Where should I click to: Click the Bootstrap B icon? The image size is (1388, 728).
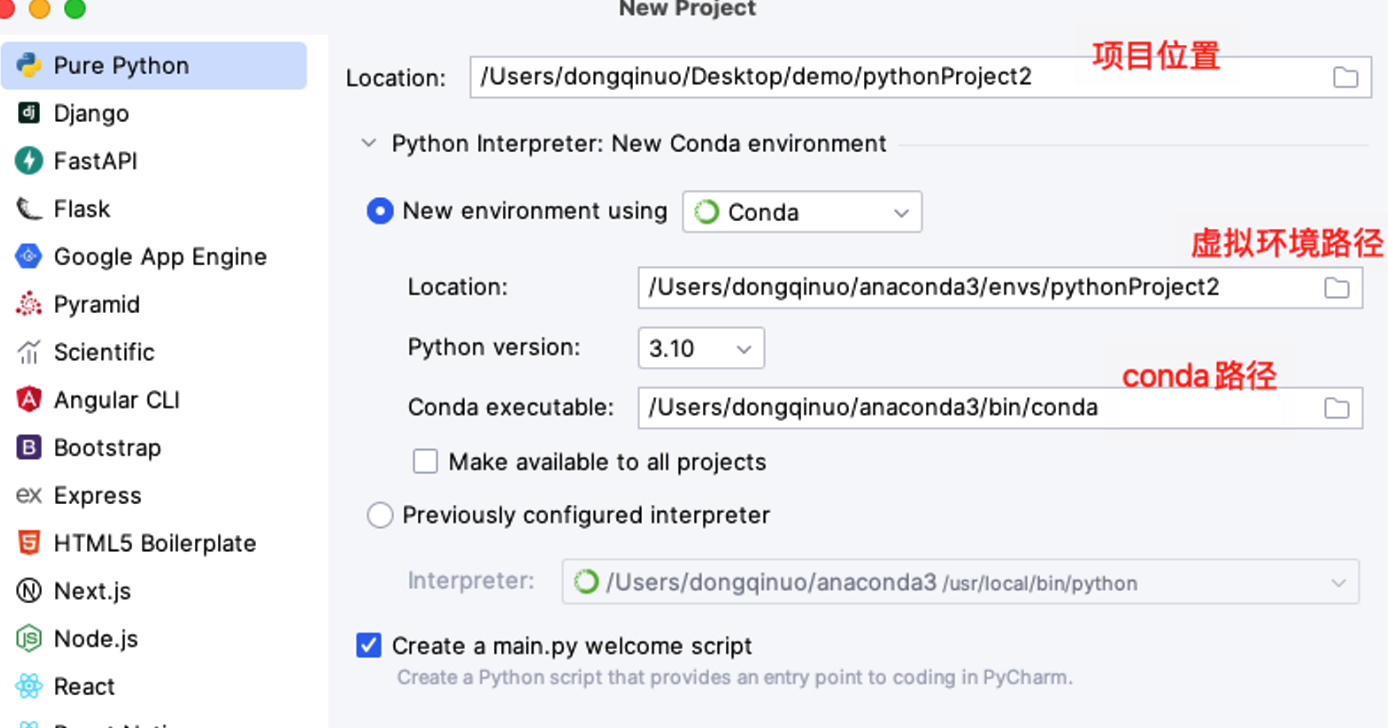click(29, 448)
